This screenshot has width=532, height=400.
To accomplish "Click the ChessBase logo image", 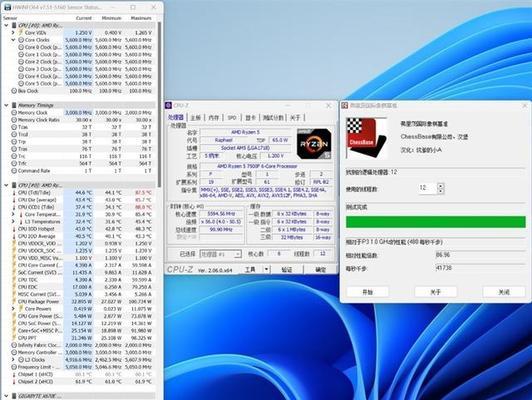I will point(366,138).
